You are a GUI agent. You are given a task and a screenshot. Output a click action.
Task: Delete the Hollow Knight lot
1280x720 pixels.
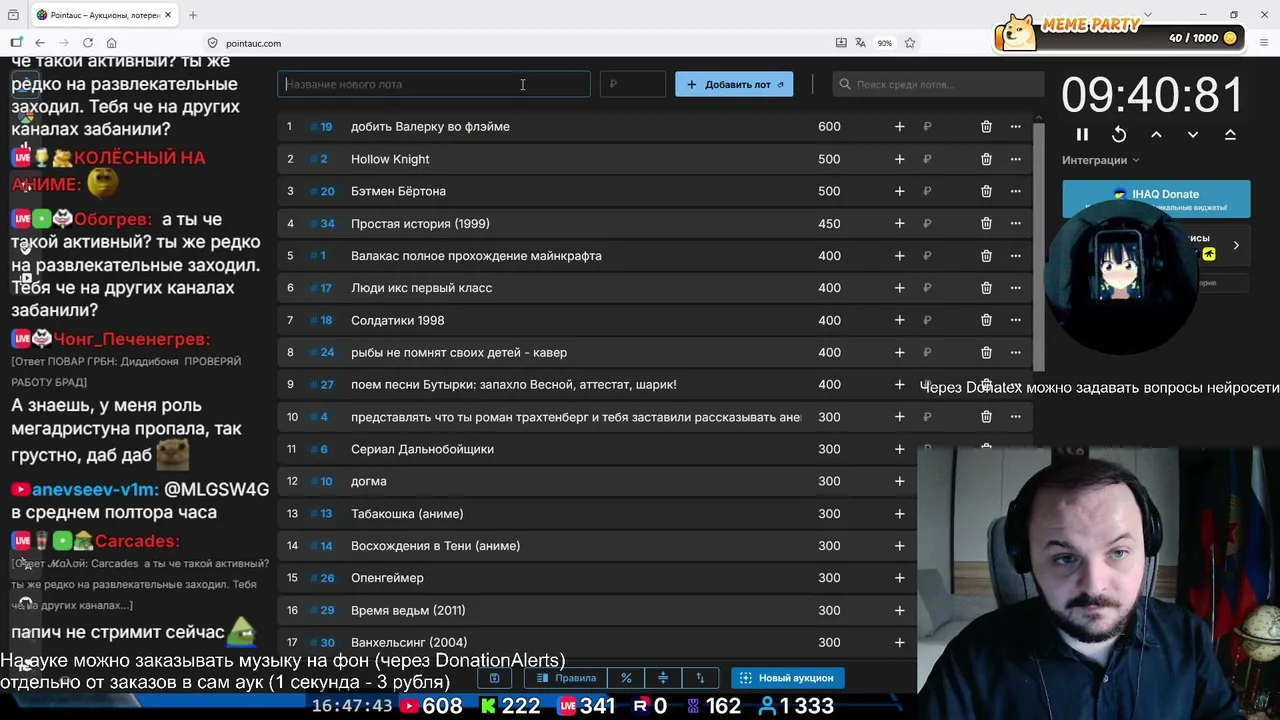click(986, 159)
